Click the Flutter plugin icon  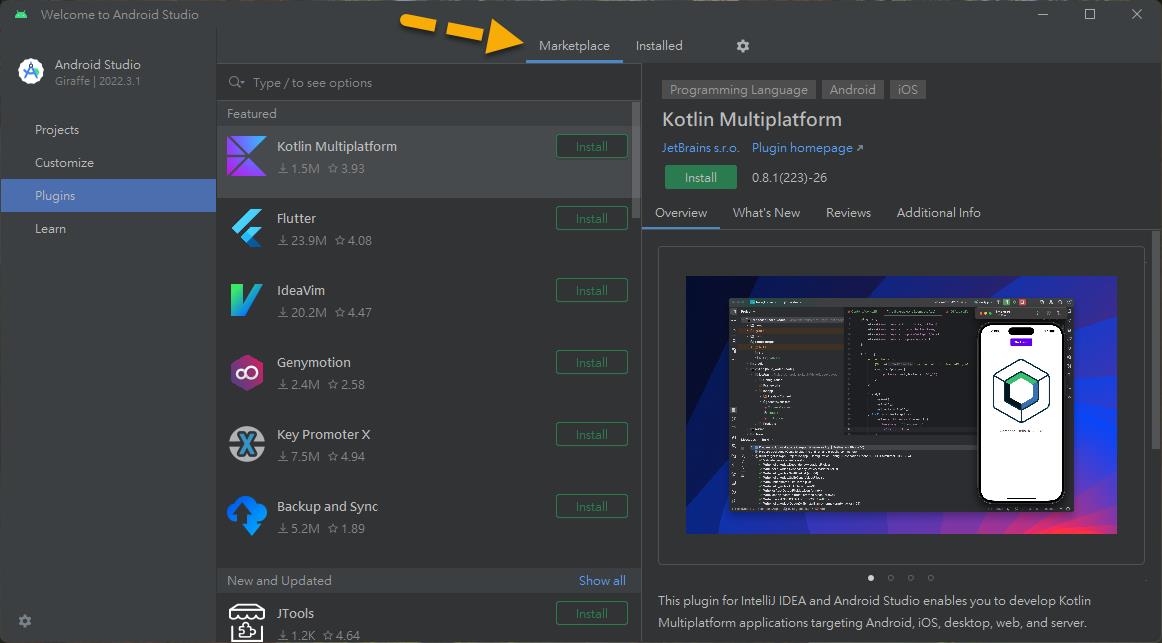click(x=246, y=228)
